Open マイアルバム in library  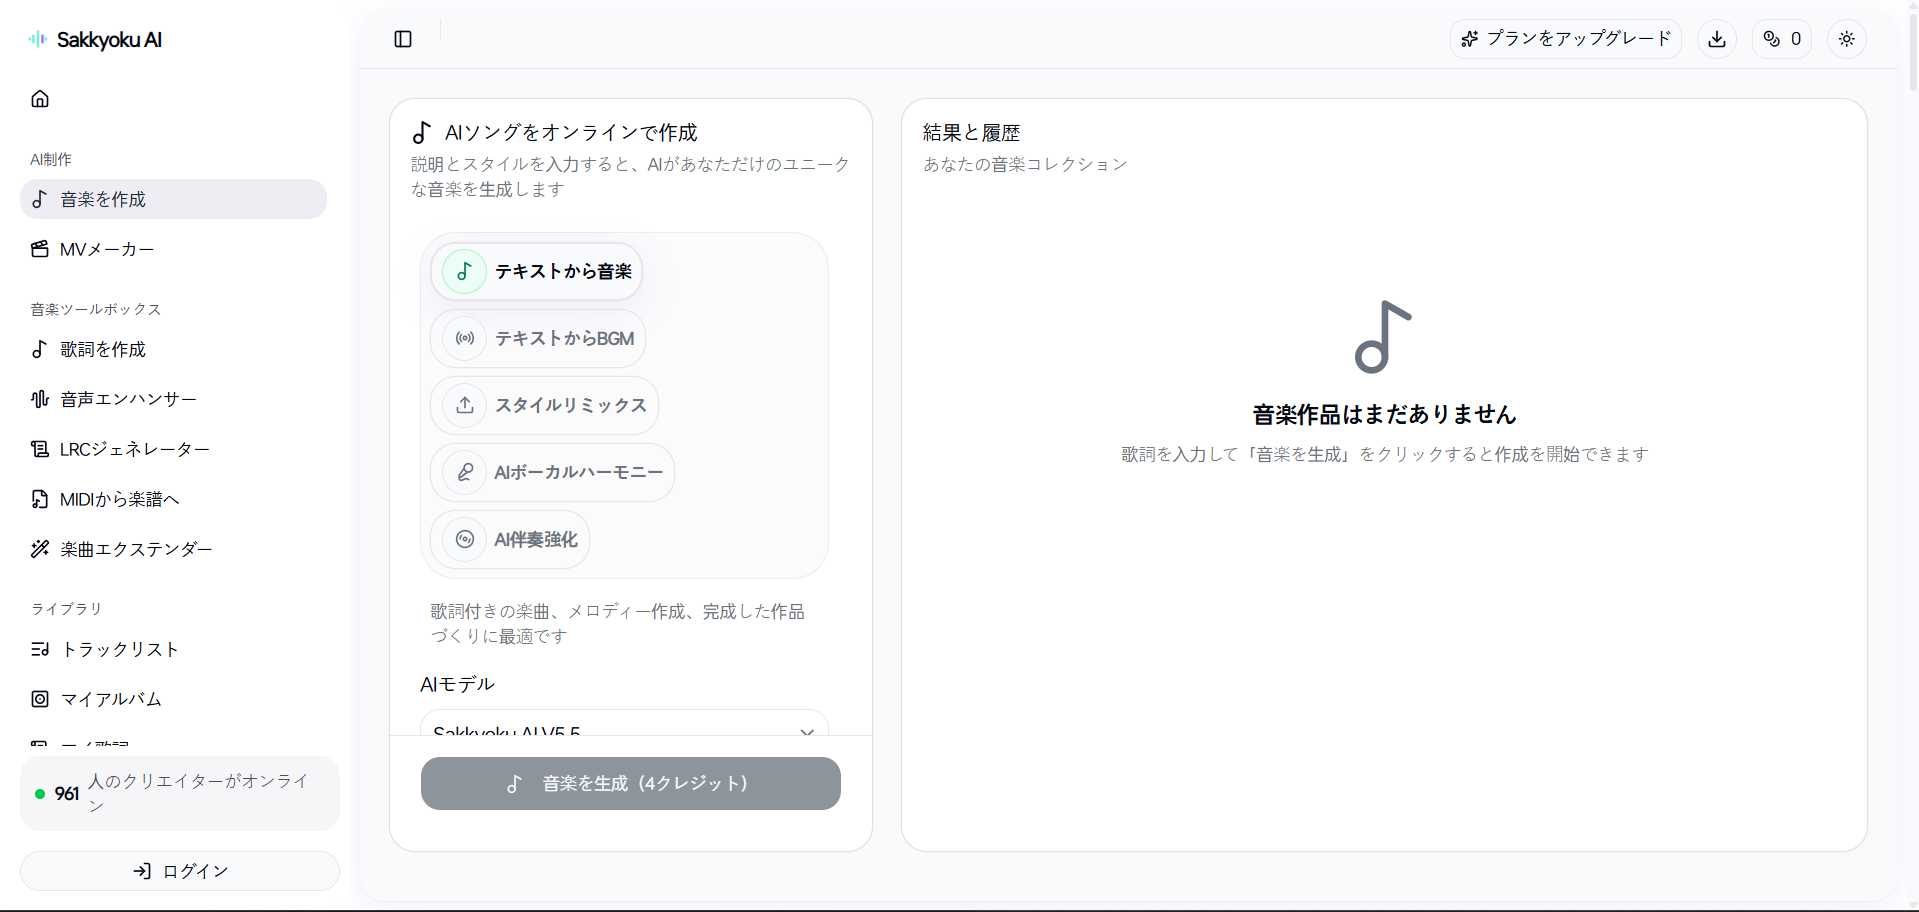[173, 699]
